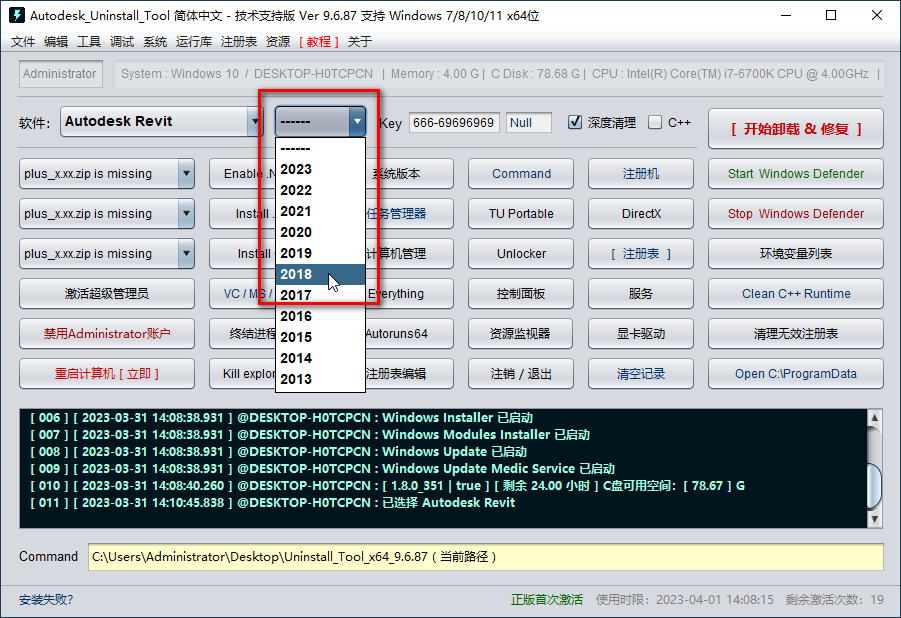Click the DirectX button
Image resolution: width=901 pixels, height=618 pixels.
coord(641,213)
